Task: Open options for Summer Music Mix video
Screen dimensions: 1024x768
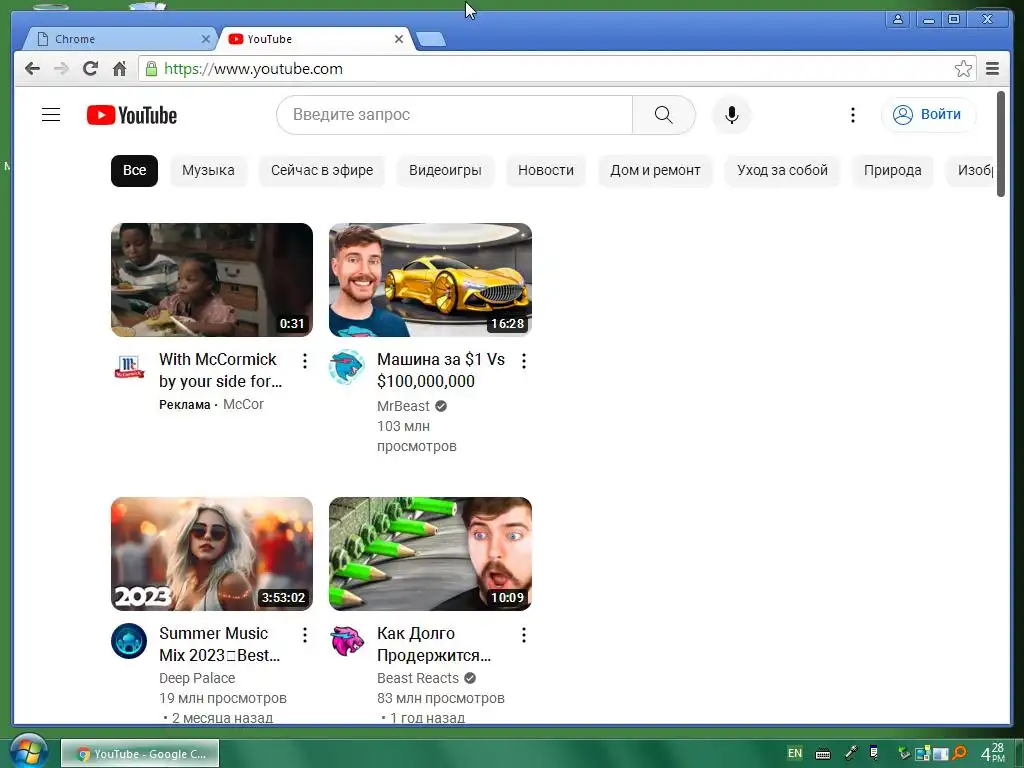Action: click(x=305, y=635)
